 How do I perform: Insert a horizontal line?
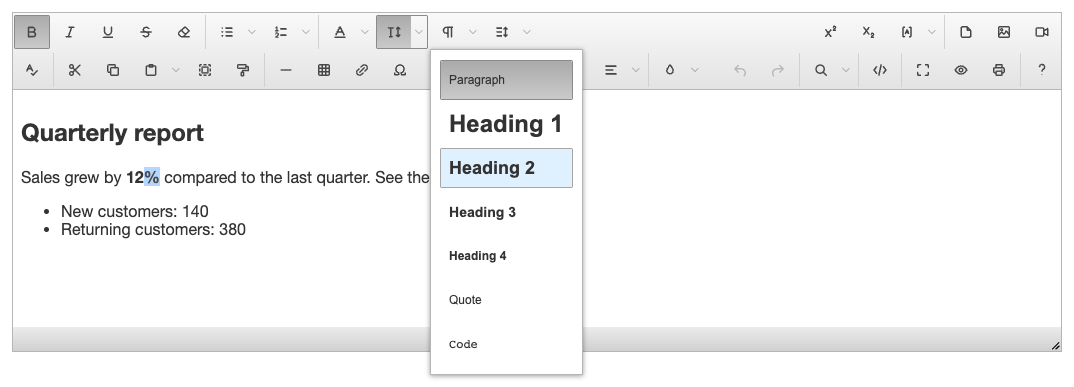[286, 70]
